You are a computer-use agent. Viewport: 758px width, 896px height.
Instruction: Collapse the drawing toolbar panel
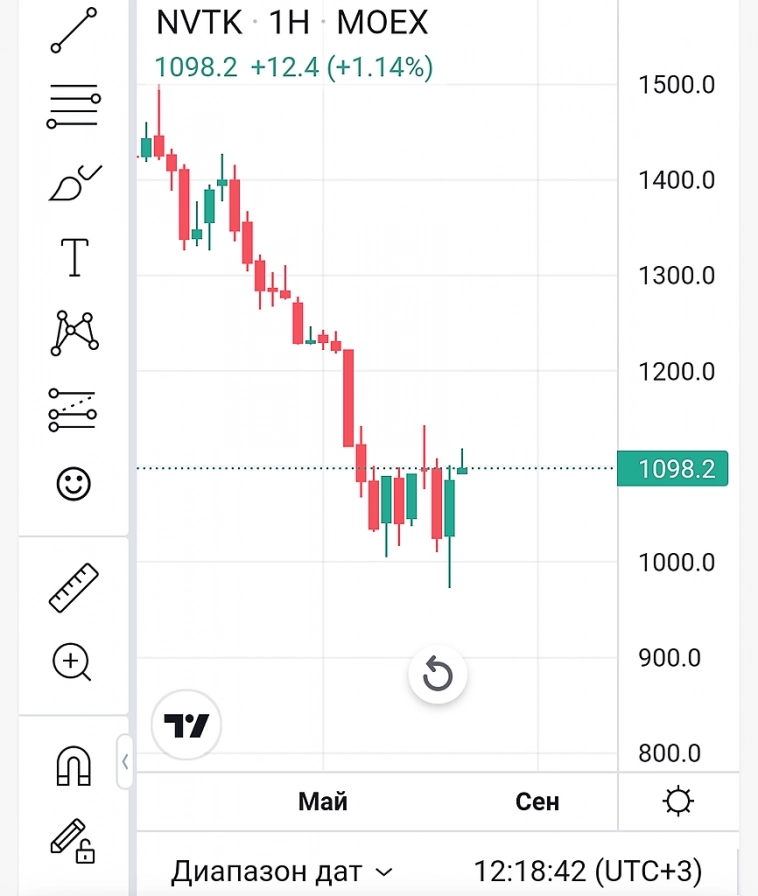pos(125,762)
